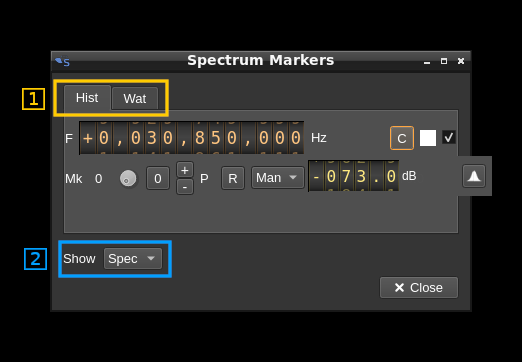The image size is (522, 362).
Task: Click the peak spectrum icon button
Action: click(474, 176)
